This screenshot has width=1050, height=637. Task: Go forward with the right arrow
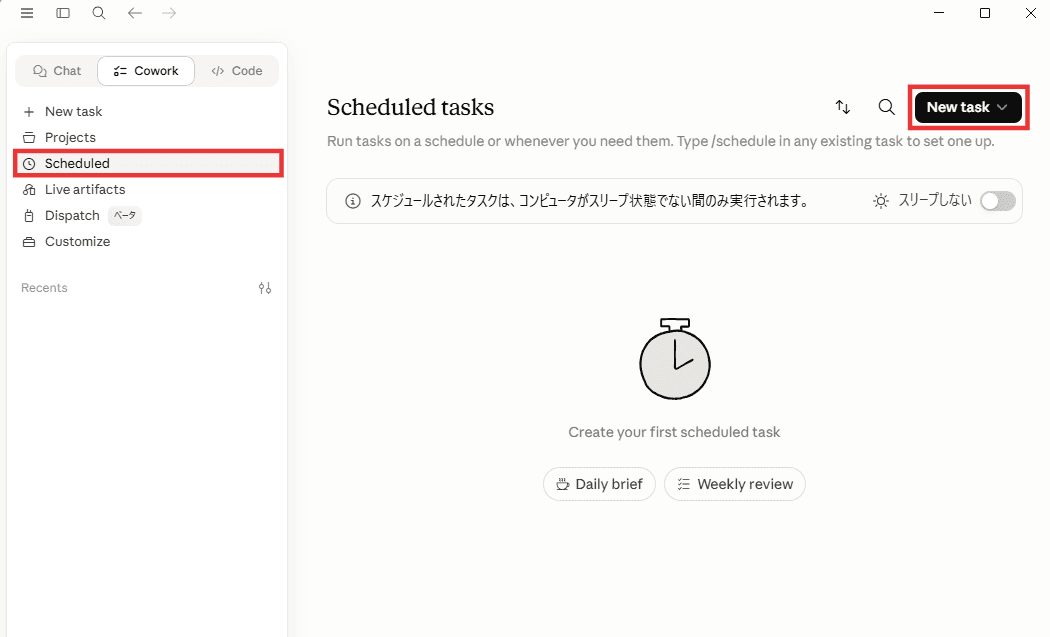pos(169,13)
